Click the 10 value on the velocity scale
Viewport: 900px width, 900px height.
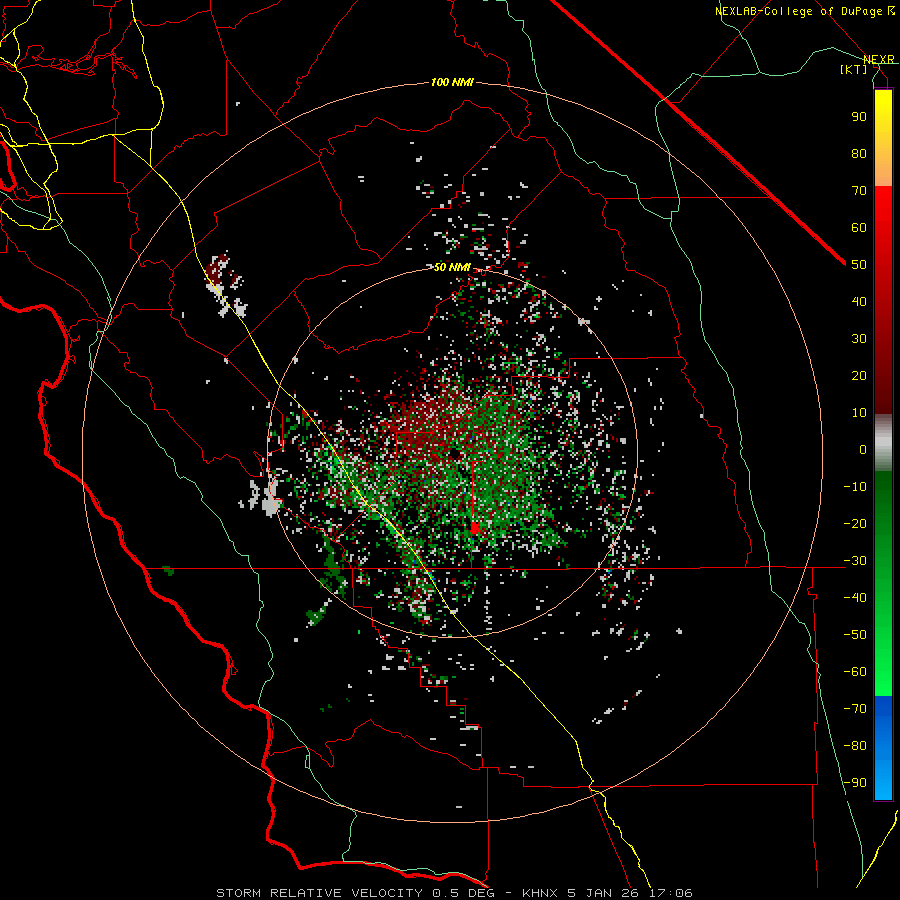coord(859,413)
